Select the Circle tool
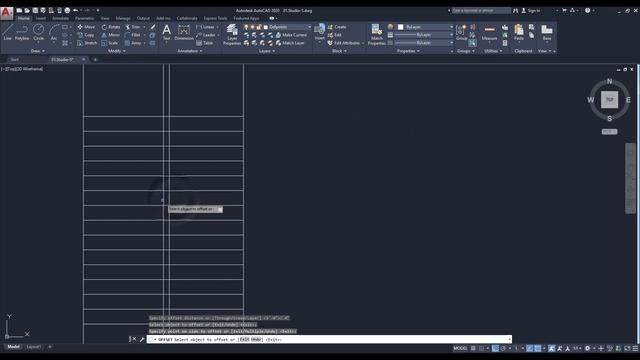640x360 pixels. pos(38,32)
